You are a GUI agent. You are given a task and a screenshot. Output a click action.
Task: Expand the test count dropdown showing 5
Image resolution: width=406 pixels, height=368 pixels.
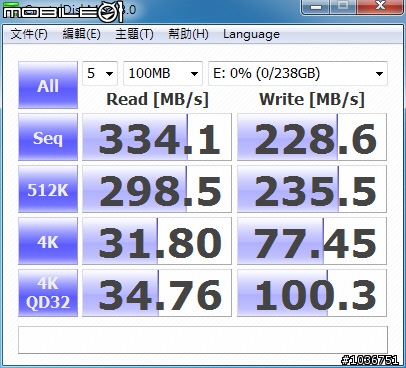coord(100,73)
